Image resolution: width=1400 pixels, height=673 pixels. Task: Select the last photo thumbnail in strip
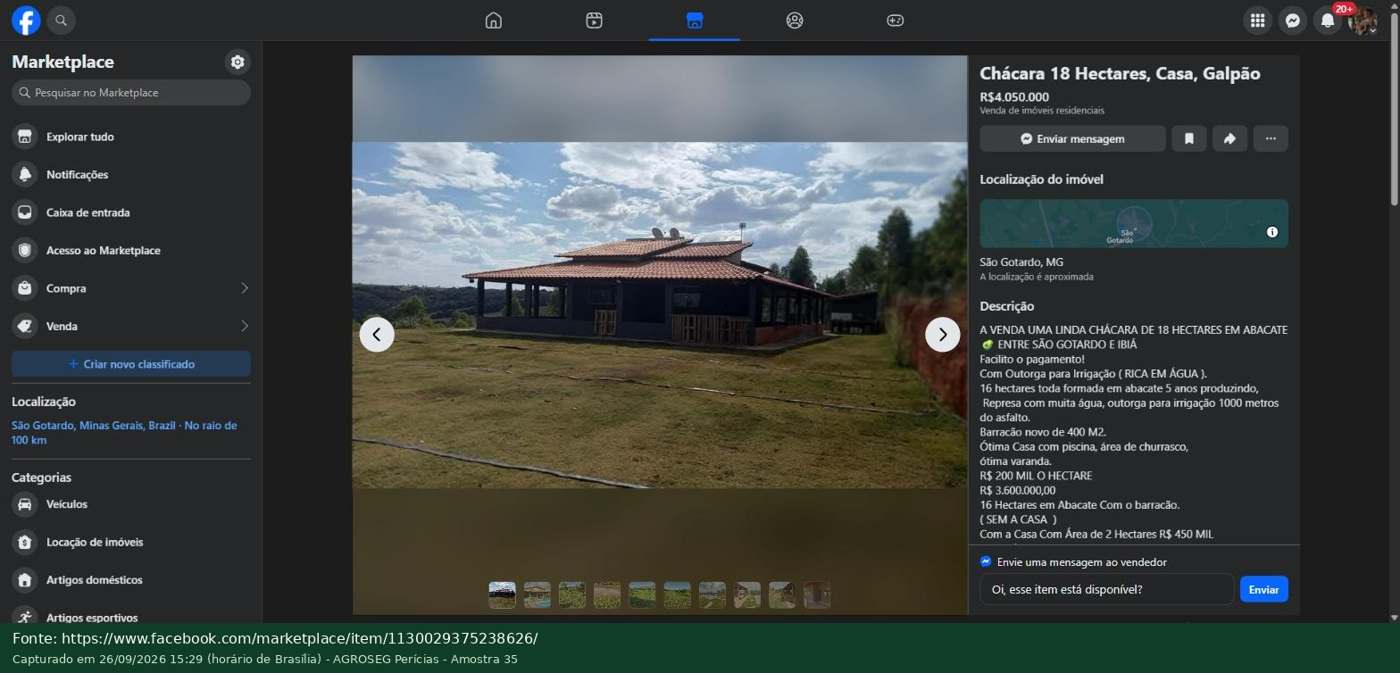[x=817, y=595]
